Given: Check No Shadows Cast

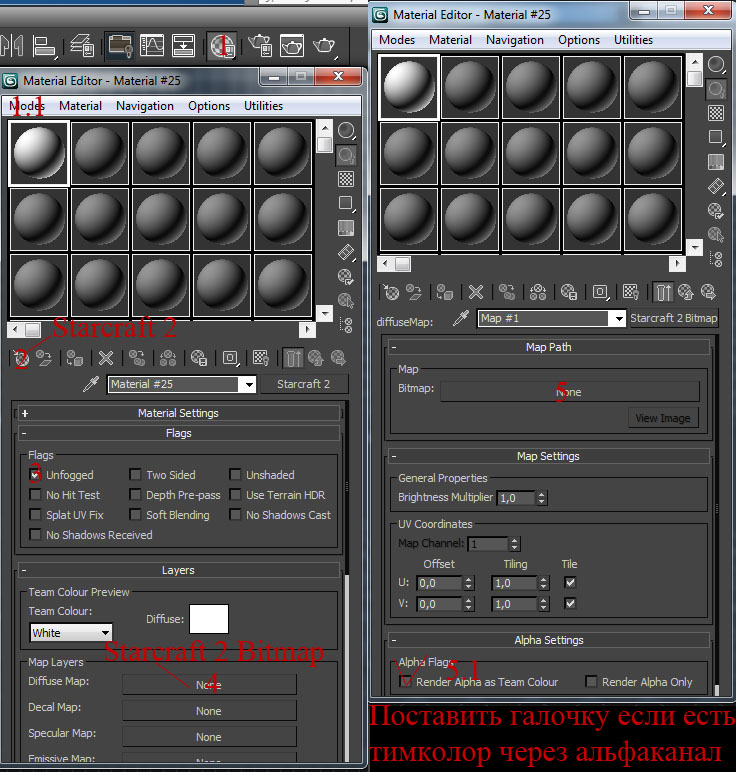Looking at the screenshot, I should point(235,515).
